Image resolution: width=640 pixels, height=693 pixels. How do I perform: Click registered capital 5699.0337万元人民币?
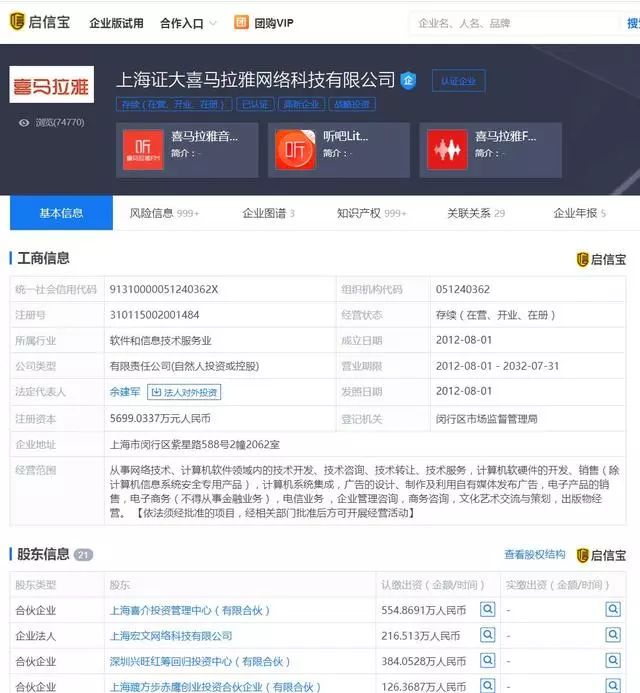160,418
